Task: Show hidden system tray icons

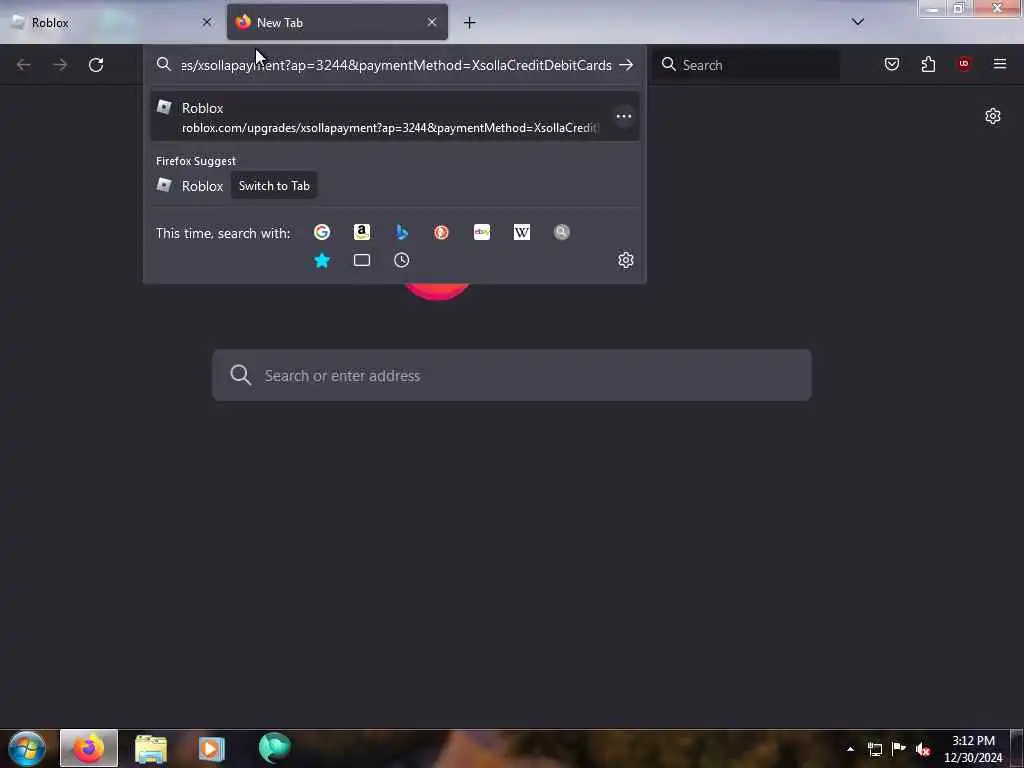Action: point(850,749)
